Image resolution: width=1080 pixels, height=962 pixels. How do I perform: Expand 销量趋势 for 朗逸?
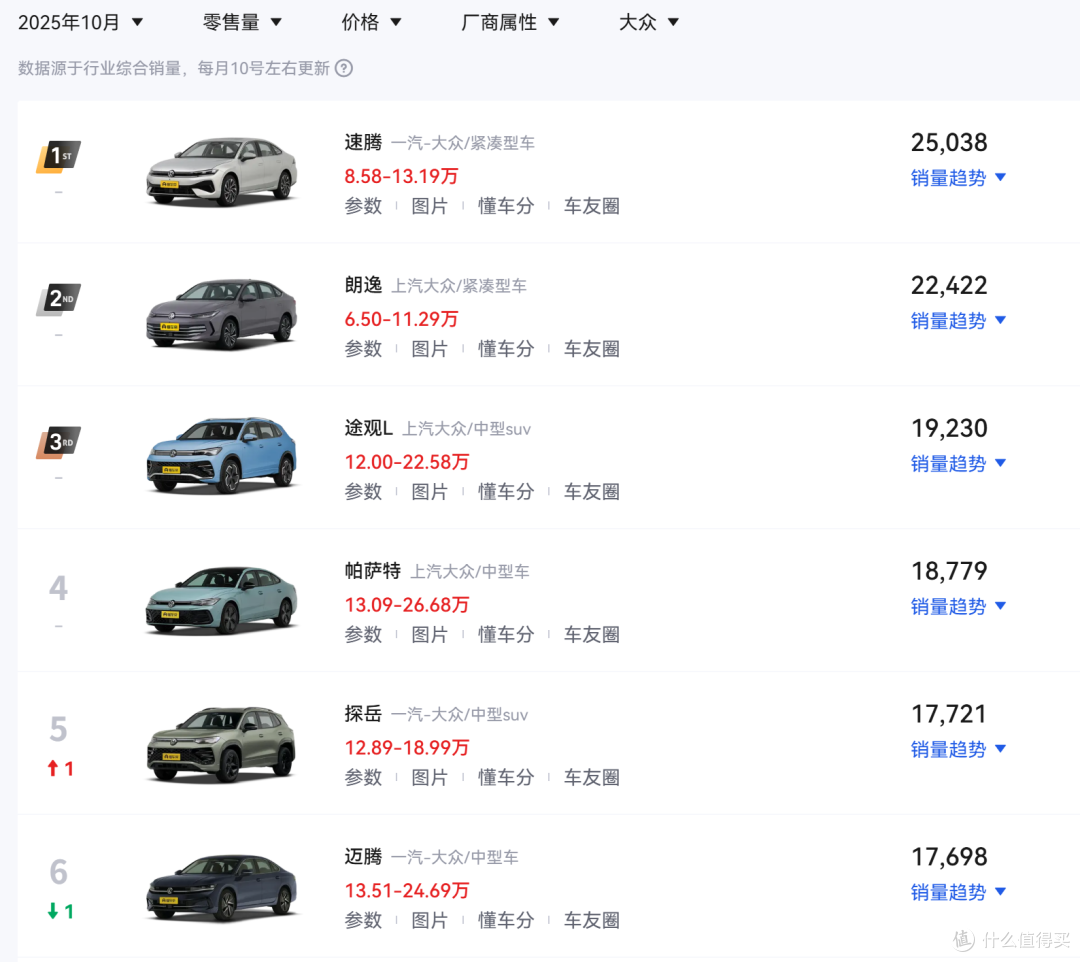pyautogui.click(x=958, y=320)
